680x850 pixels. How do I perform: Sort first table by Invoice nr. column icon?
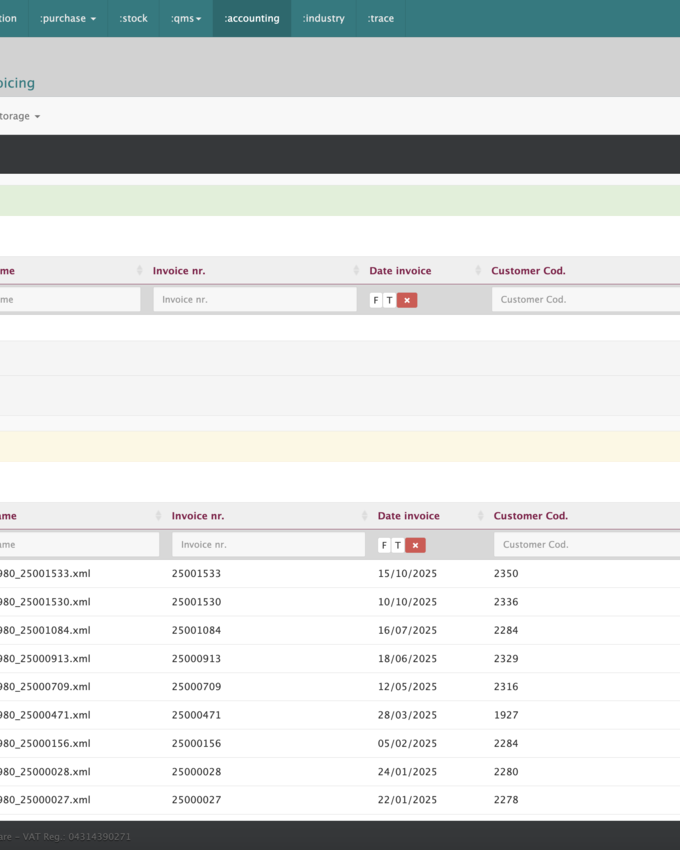pyautogui.click(x=357, y=271)
